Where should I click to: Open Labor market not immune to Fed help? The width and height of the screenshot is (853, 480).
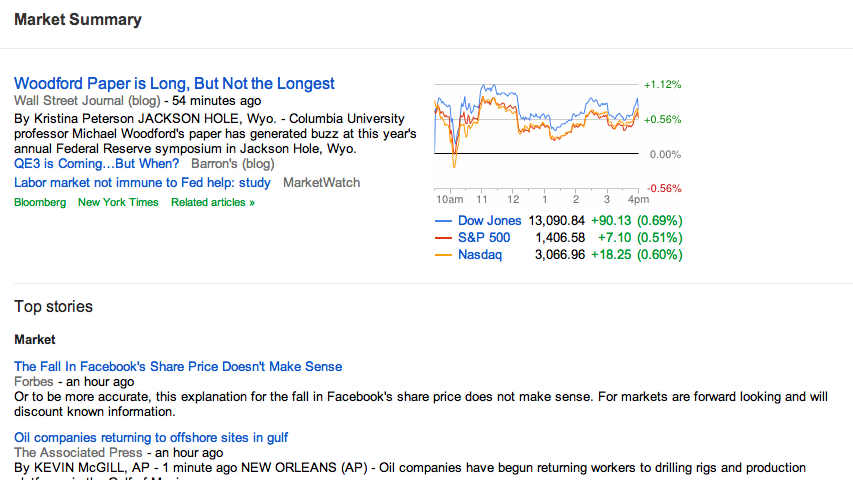142,183
